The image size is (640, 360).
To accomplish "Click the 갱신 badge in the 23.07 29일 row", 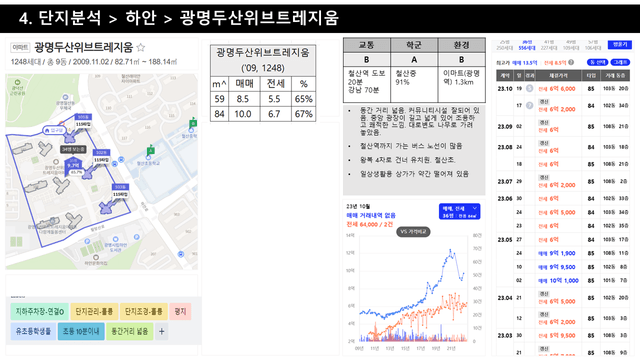I will pyautogui.click(x=544, y=178).
